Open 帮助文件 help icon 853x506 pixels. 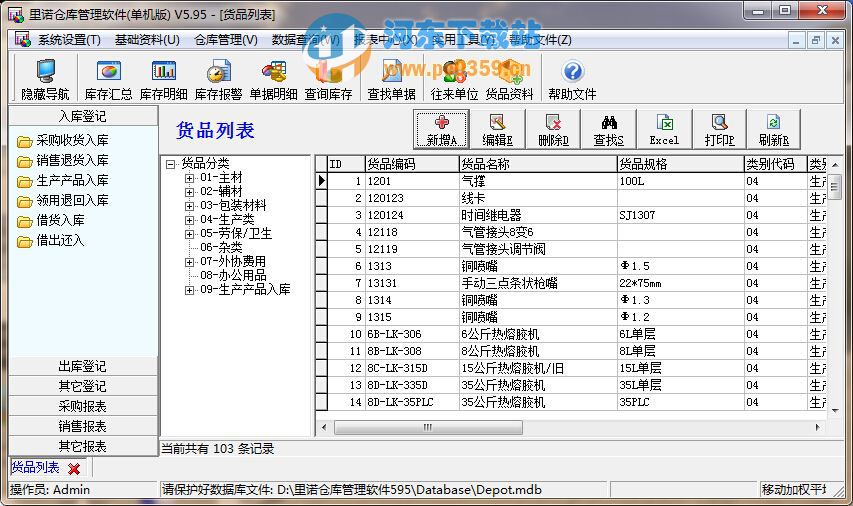(x=572, y=79)
